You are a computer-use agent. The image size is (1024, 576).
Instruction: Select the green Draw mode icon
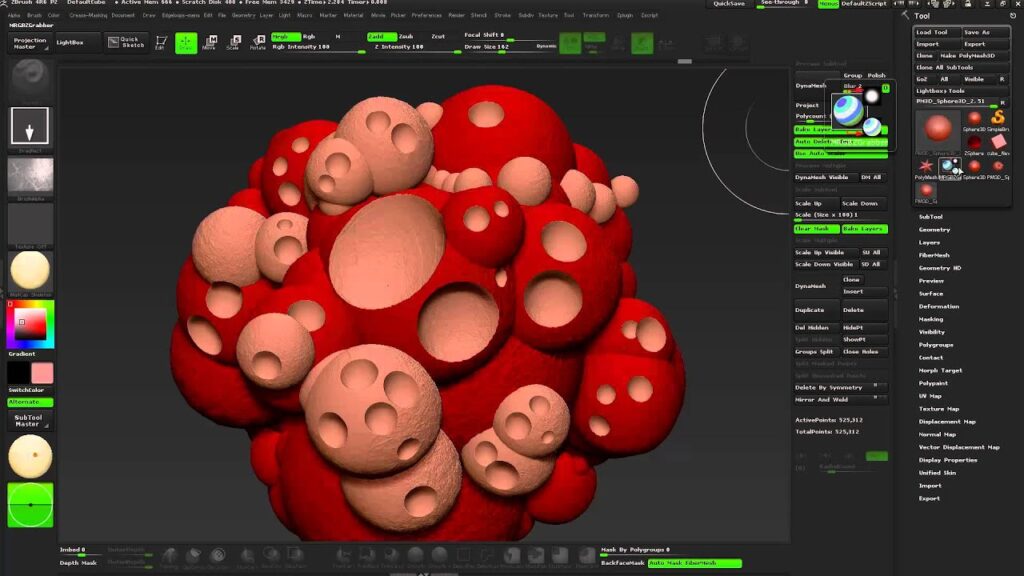186,43
